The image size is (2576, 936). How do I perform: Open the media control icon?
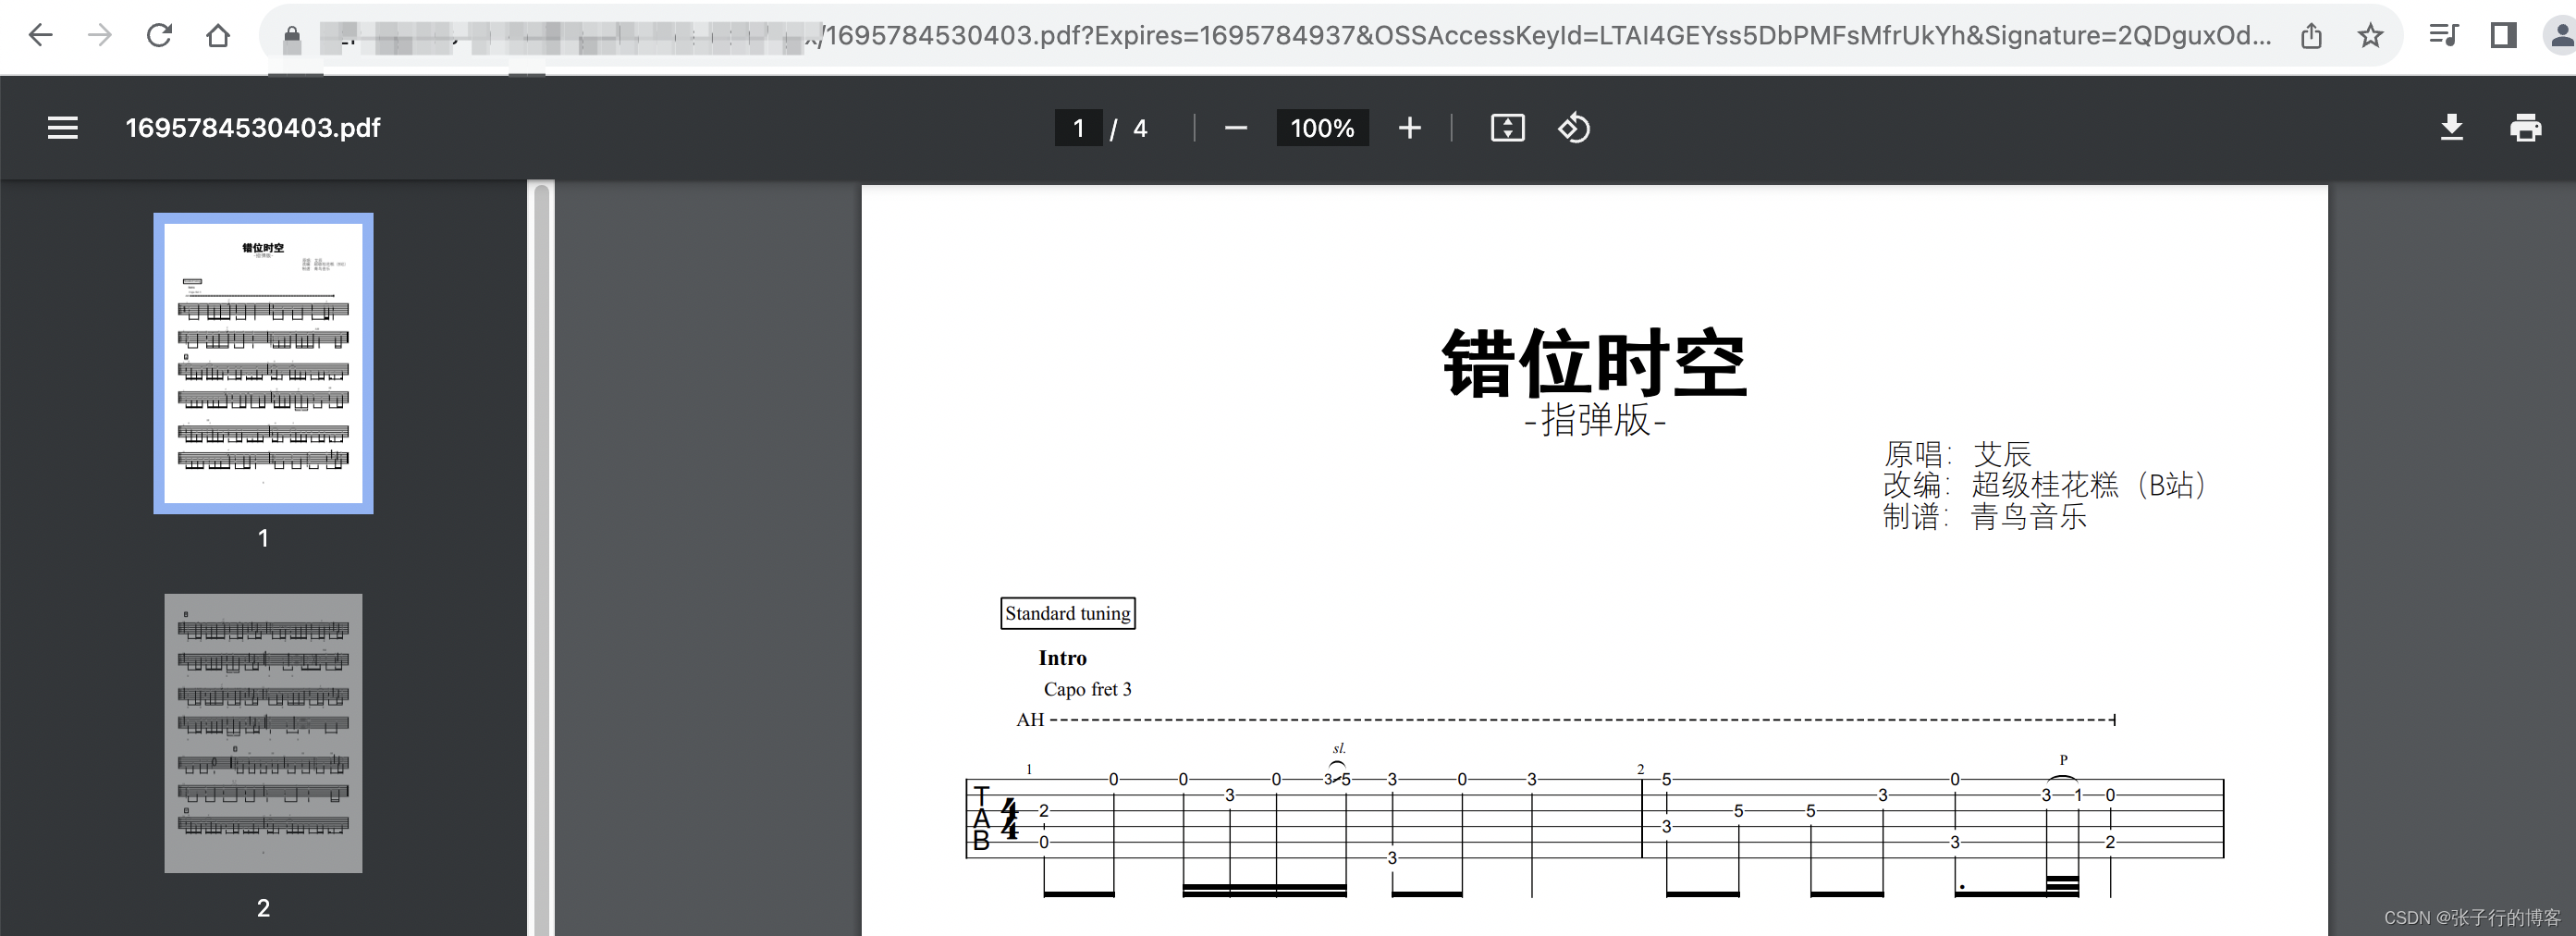pos(2444,36)
